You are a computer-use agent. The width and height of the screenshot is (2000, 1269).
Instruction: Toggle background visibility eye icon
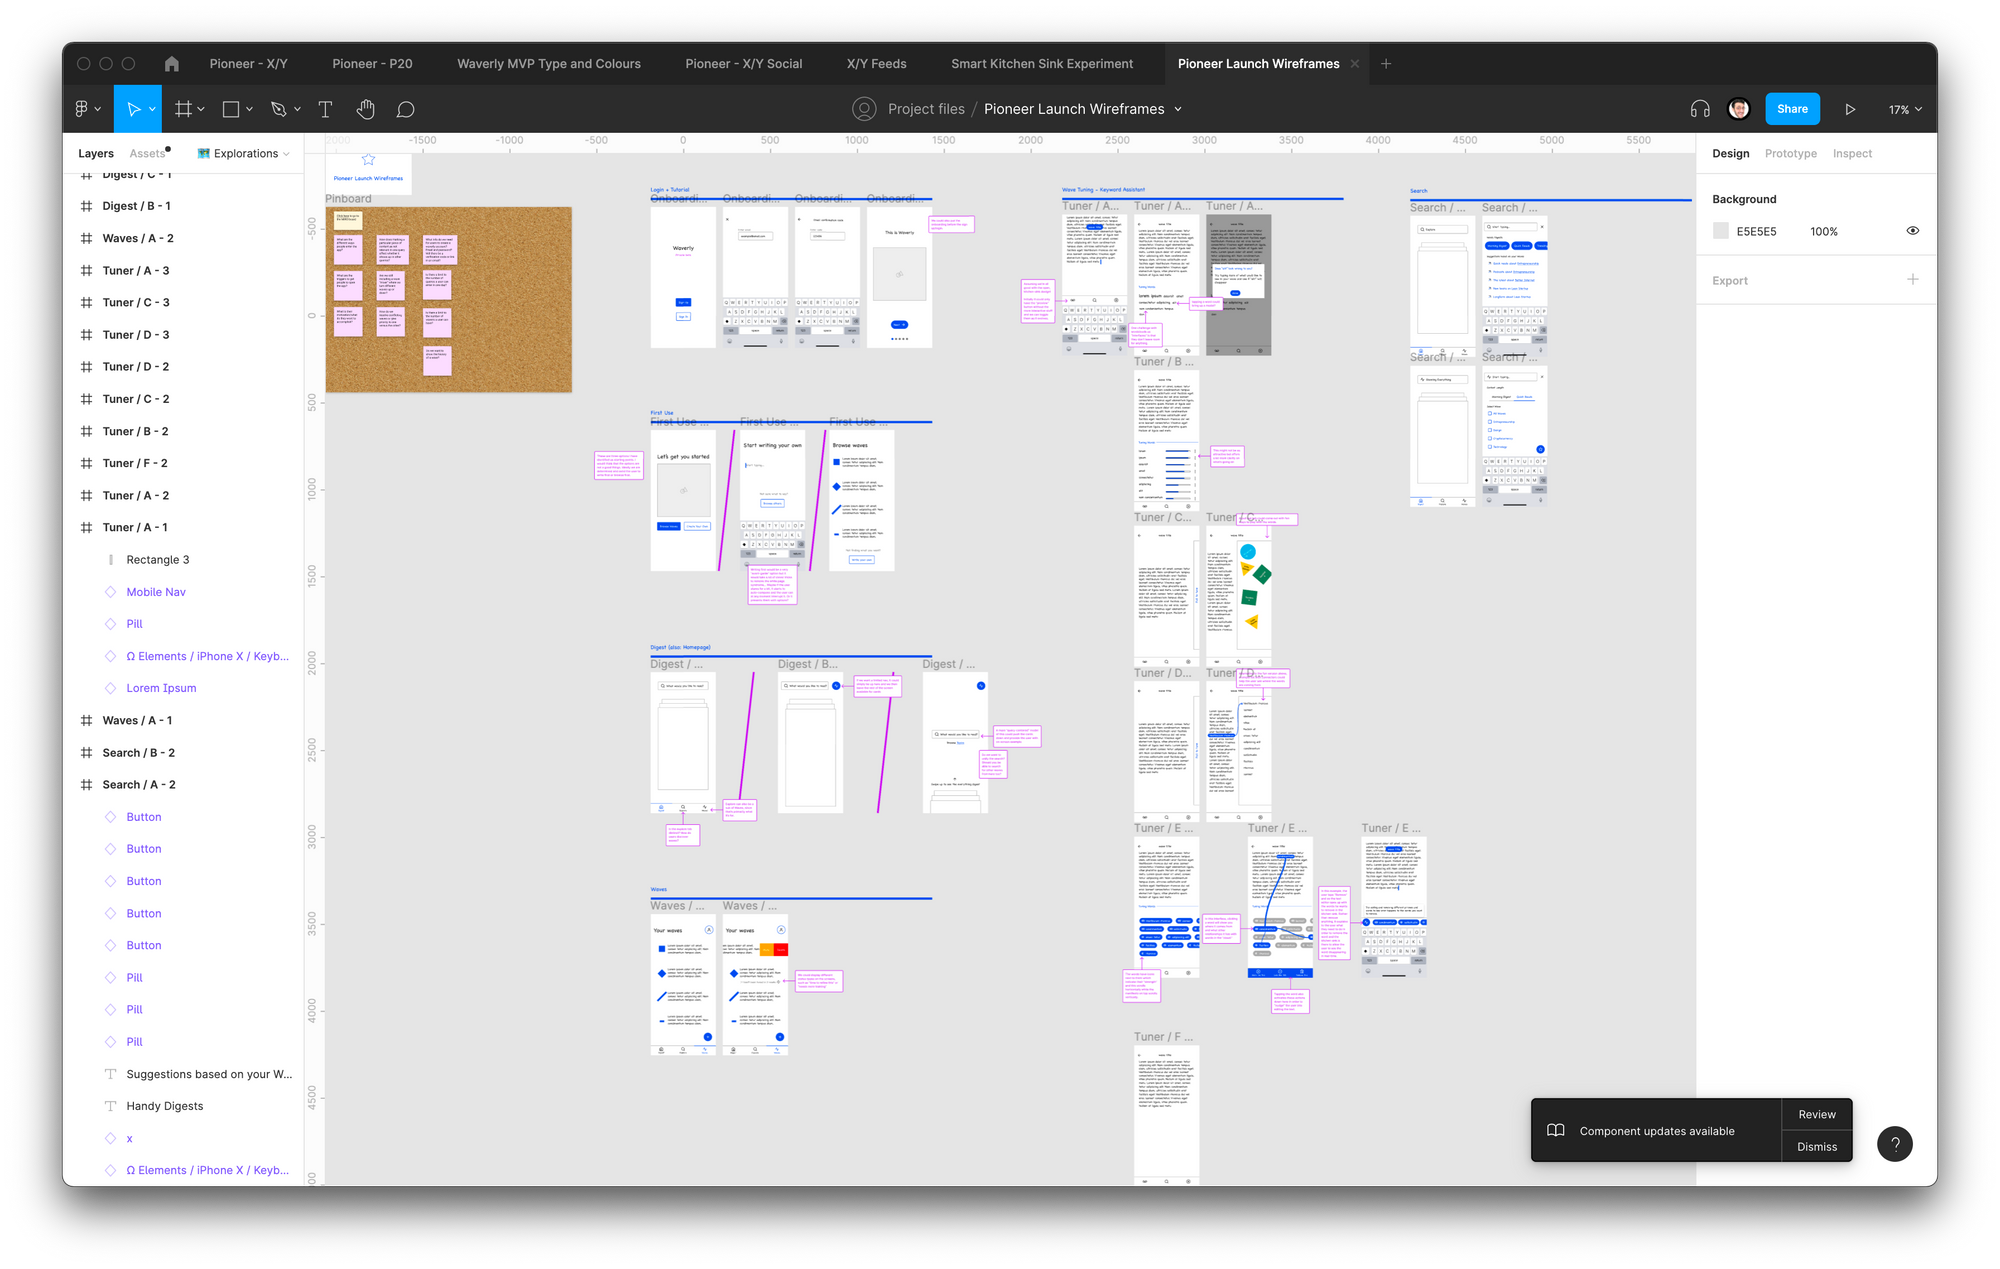click(x=1912, y=231)
